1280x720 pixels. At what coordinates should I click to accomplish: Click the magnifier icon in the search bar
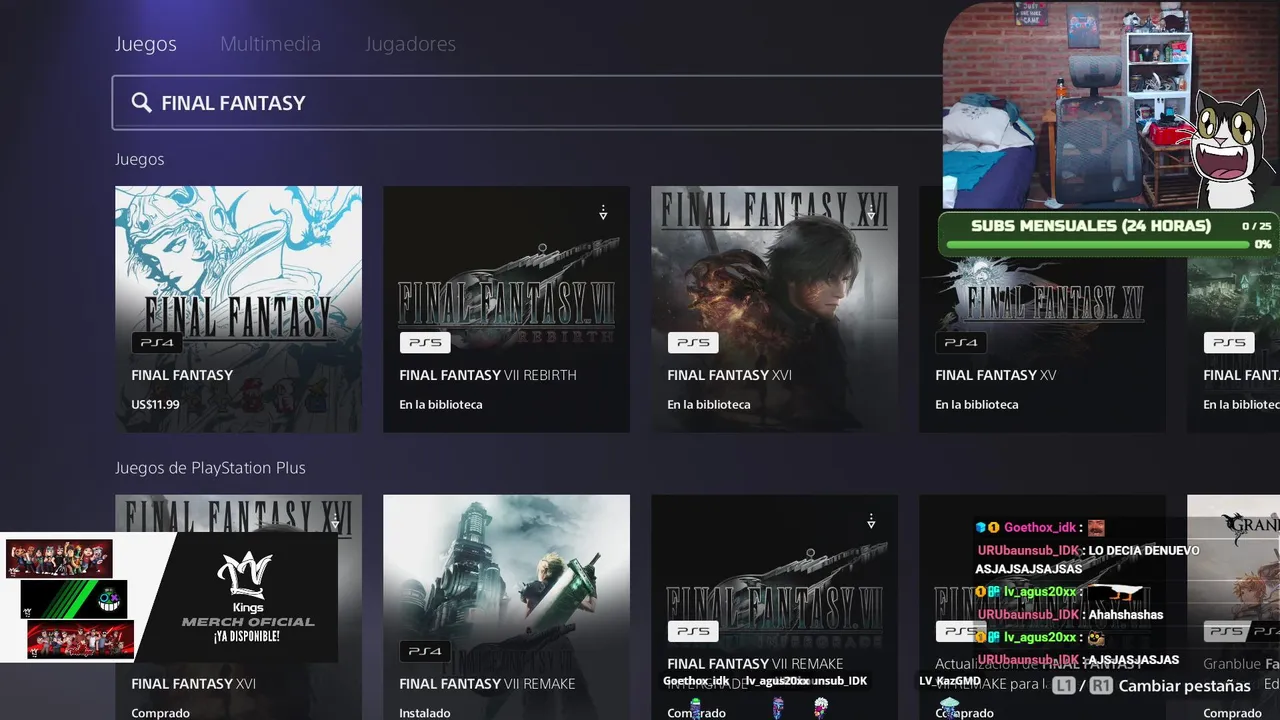tap(142, 103)
